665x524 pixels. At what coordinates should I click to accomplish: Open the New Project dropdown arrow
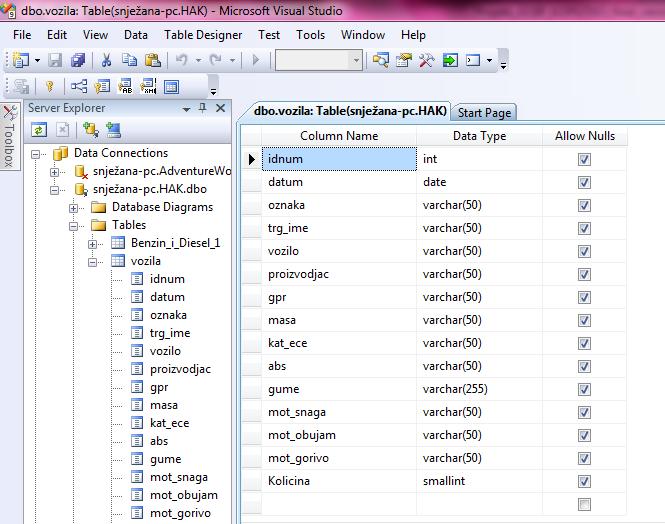[x=37, y=61]
